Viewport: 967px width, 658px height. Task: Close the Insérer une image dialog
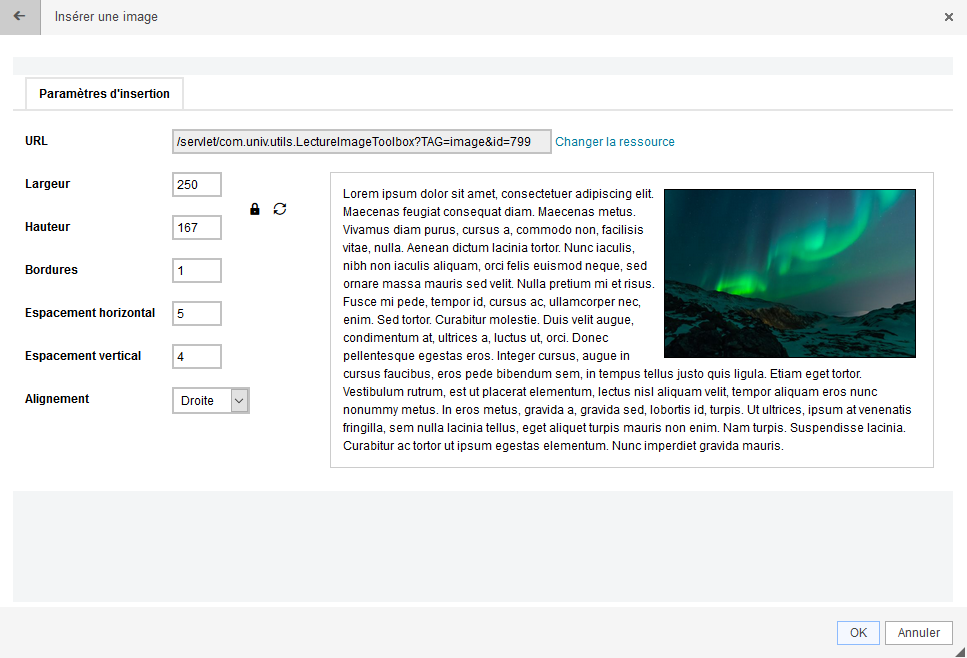(x=948, y=17)
